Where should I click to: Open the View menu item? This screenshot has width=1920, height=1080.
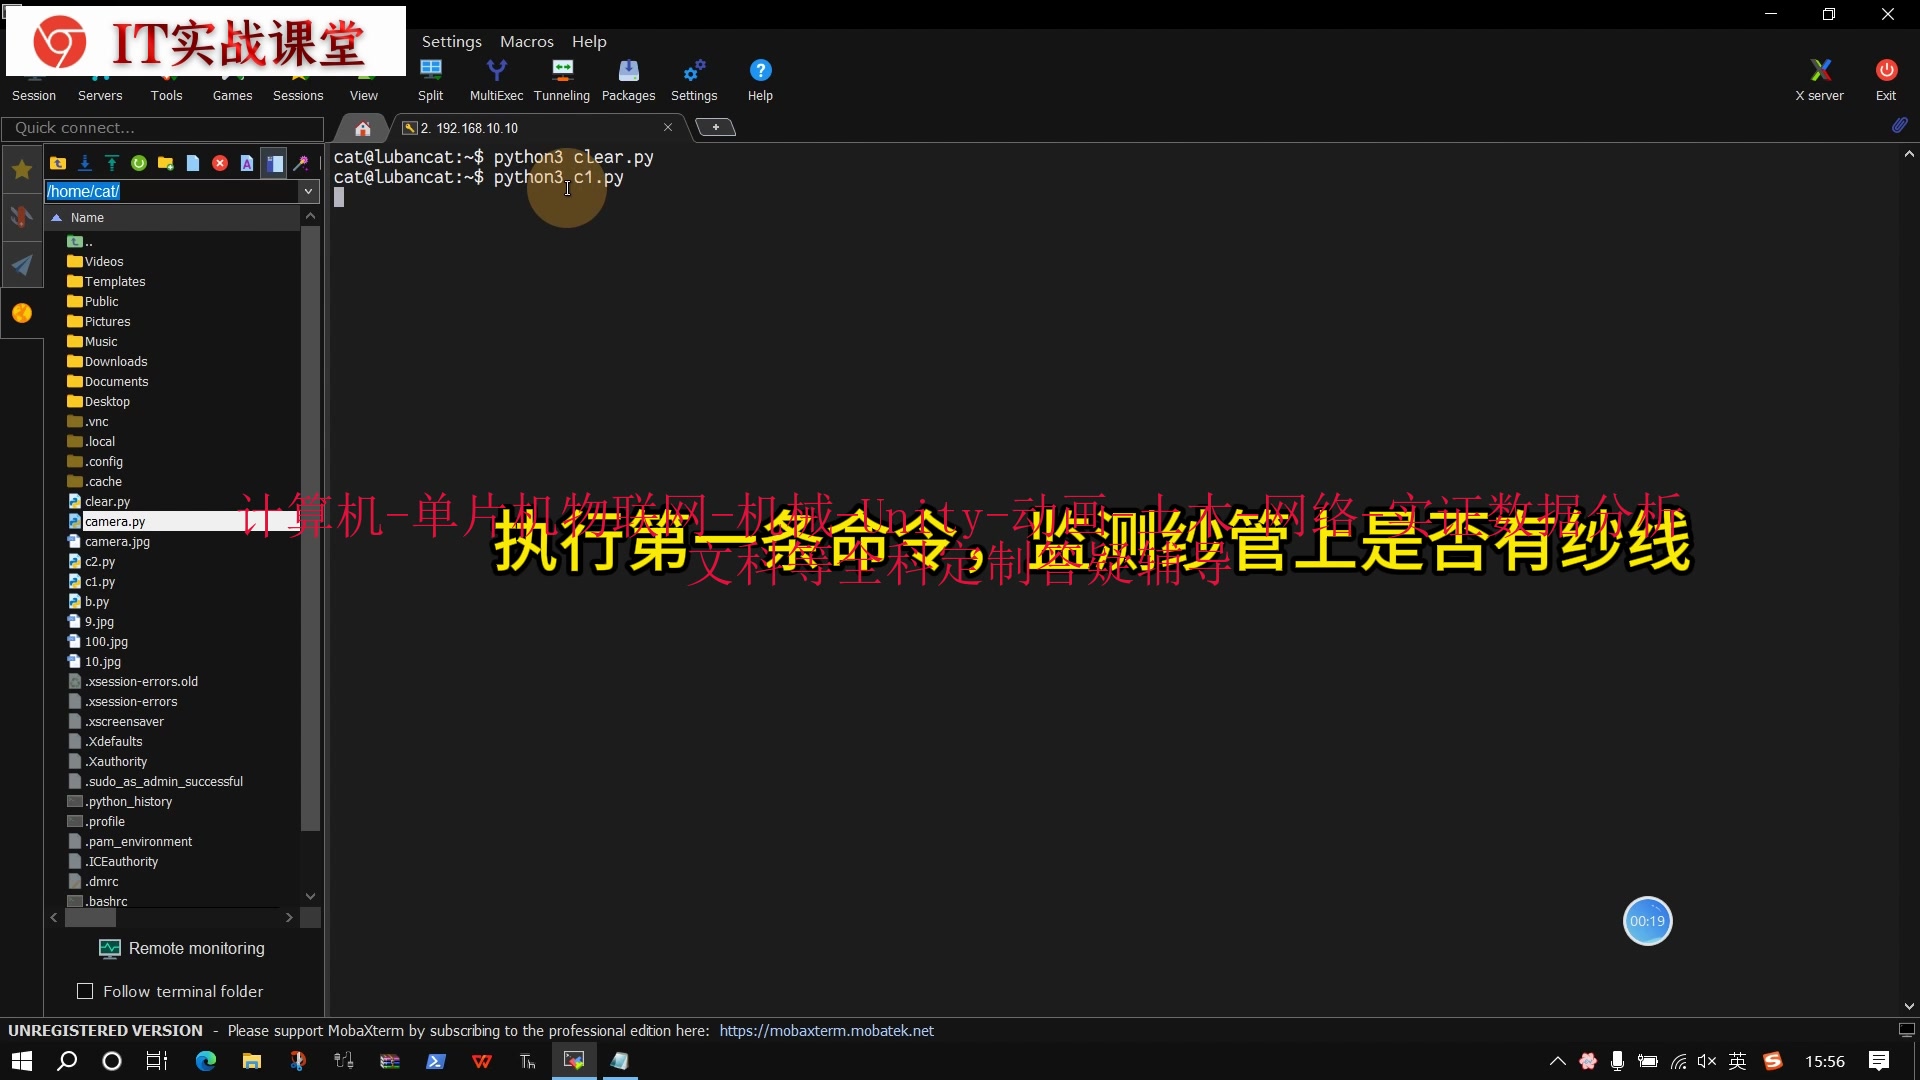[x=364, y=95]
